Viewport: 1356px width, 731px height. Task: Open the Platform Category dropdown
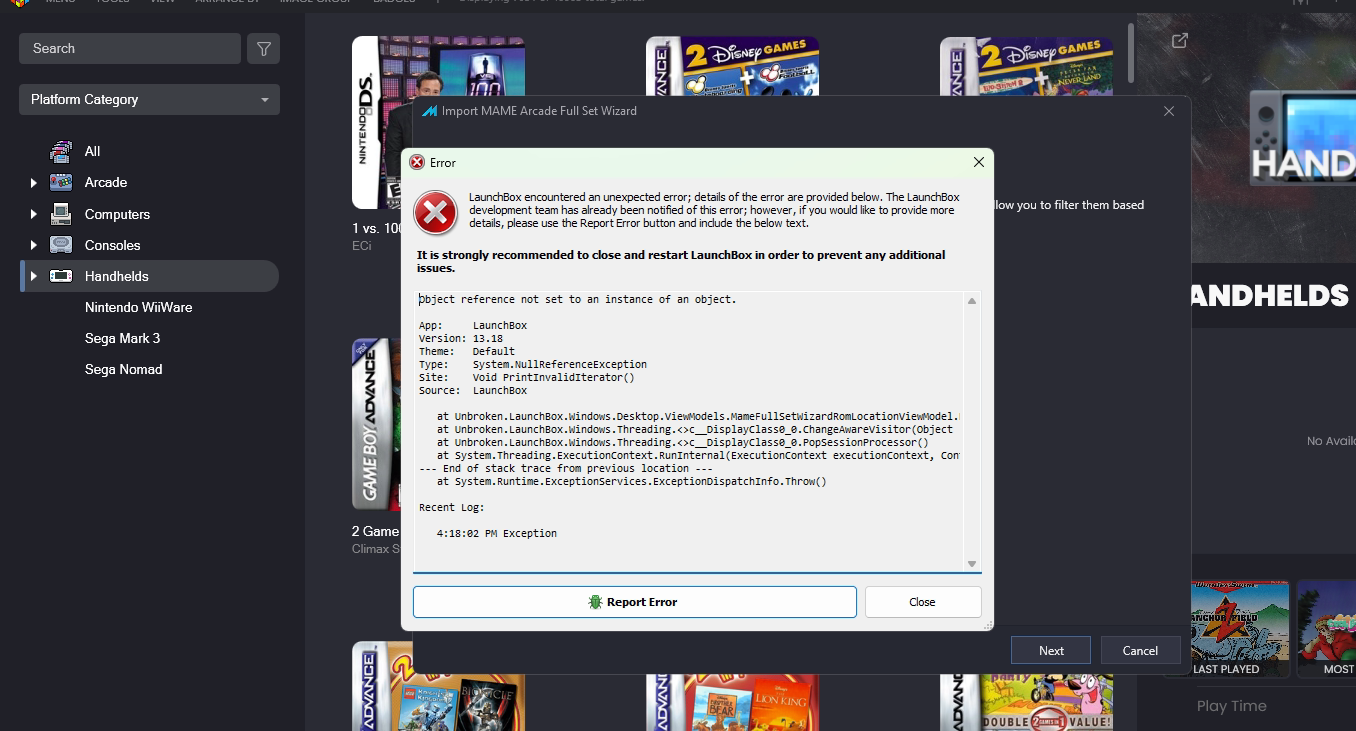pos(149,99)
